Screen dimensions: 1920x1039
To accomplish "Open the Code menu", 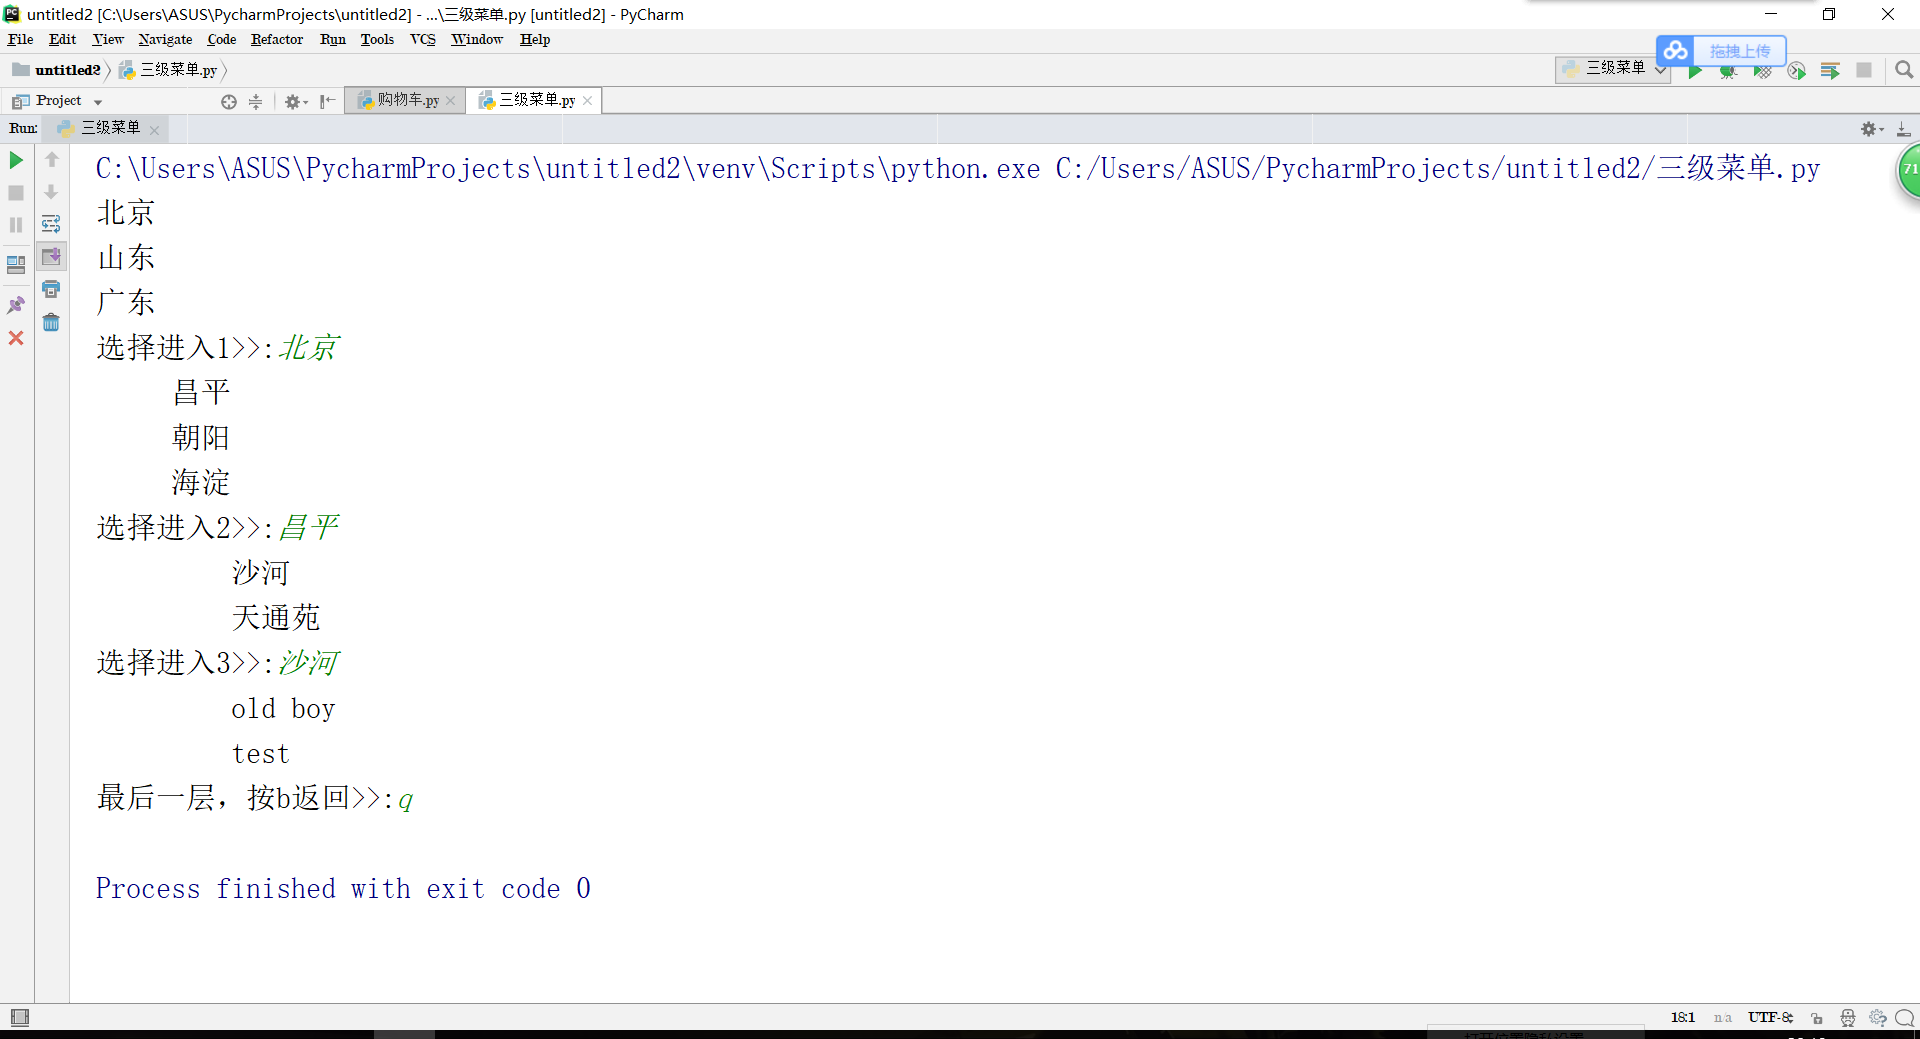I will [222, 39].
